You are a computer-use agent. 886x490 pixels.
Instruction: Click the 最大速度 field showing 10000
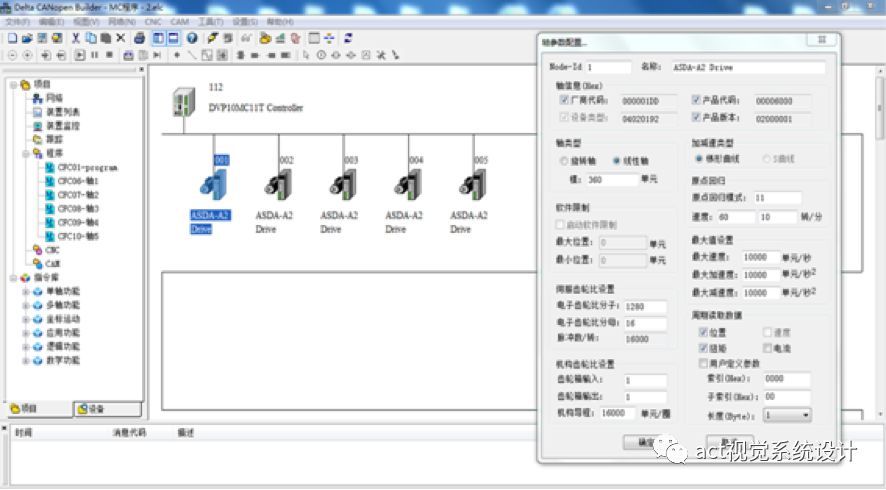coord(761,257)
